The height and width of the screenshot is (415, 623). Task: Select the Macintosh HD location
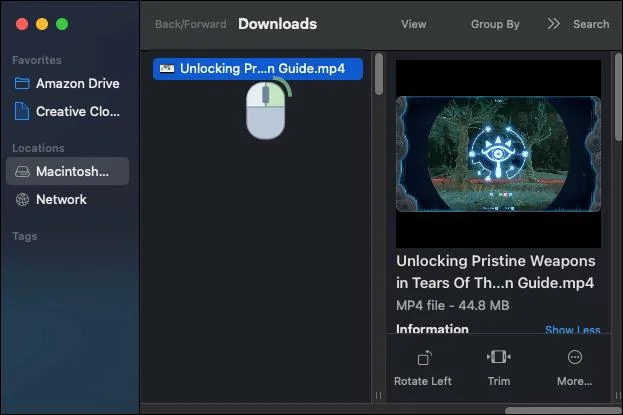pyautogui.click(x=67, y=171)
